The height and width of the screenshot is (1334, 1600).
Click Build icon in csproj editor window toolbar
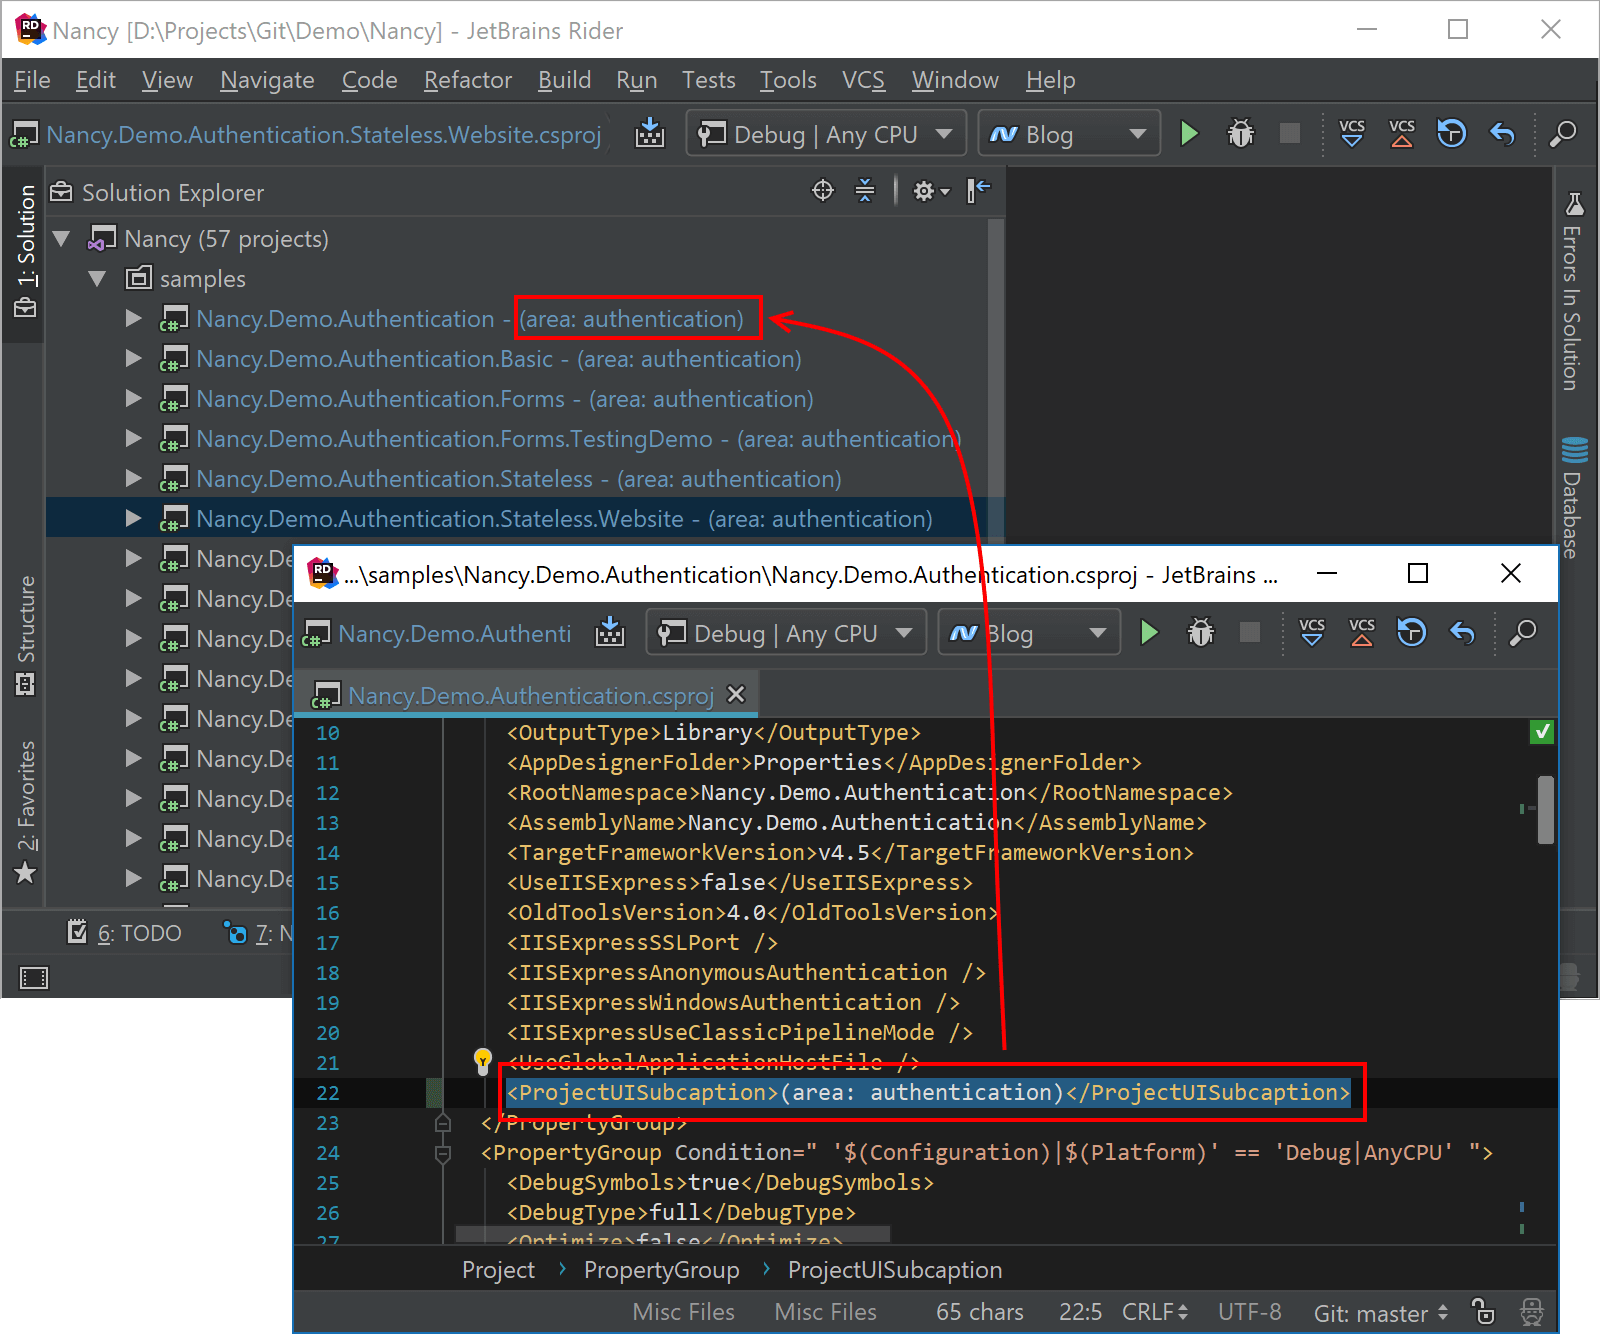610,632
